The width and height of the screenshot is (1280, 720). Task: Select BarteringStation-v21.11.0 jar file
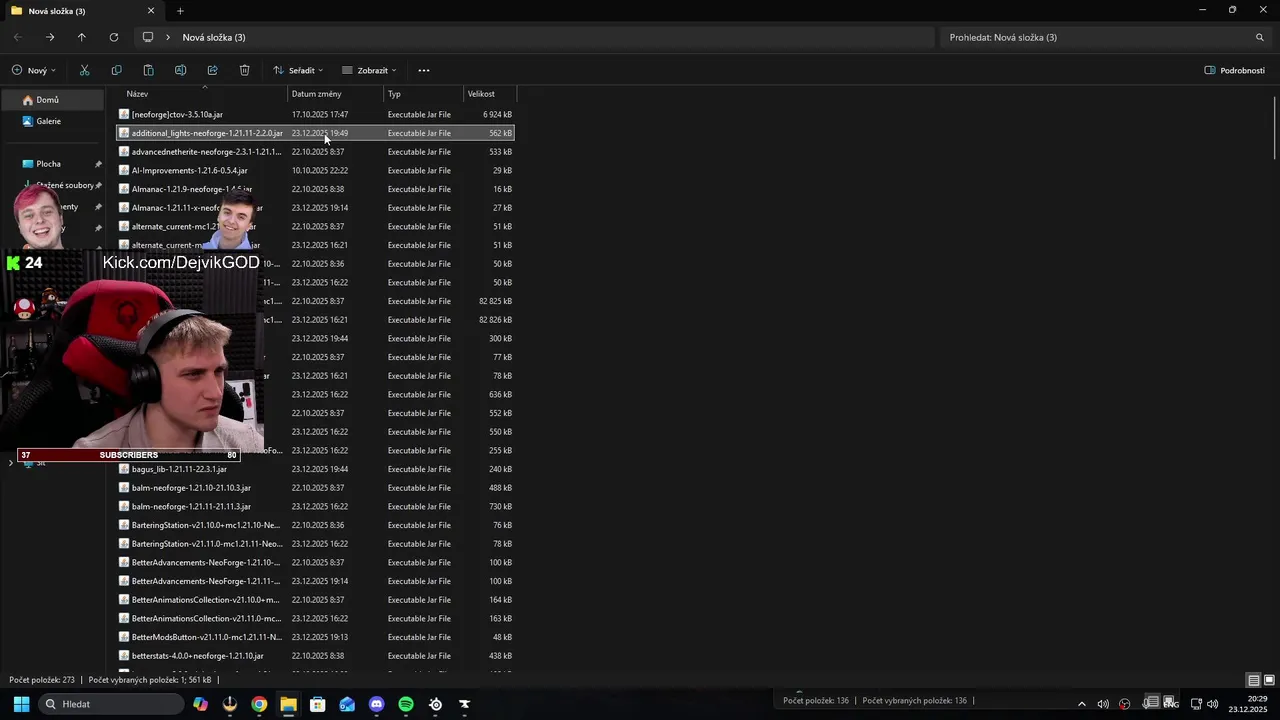click(315, 544)
